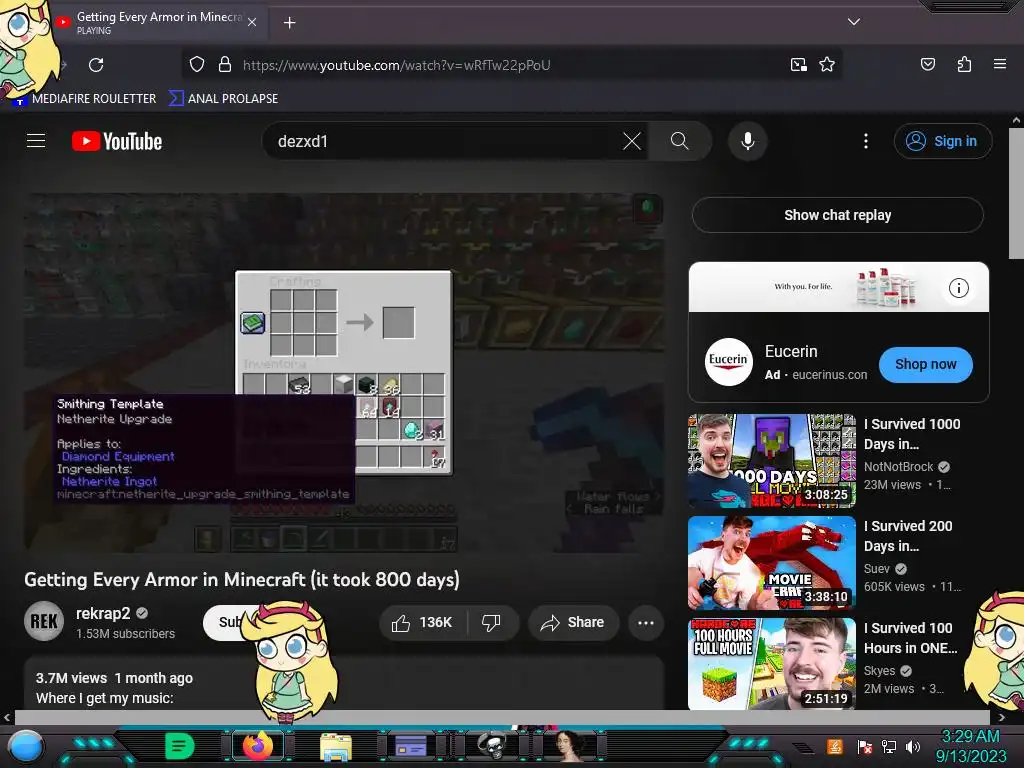Clear the dezxd1 search query

tap(632, 141)
